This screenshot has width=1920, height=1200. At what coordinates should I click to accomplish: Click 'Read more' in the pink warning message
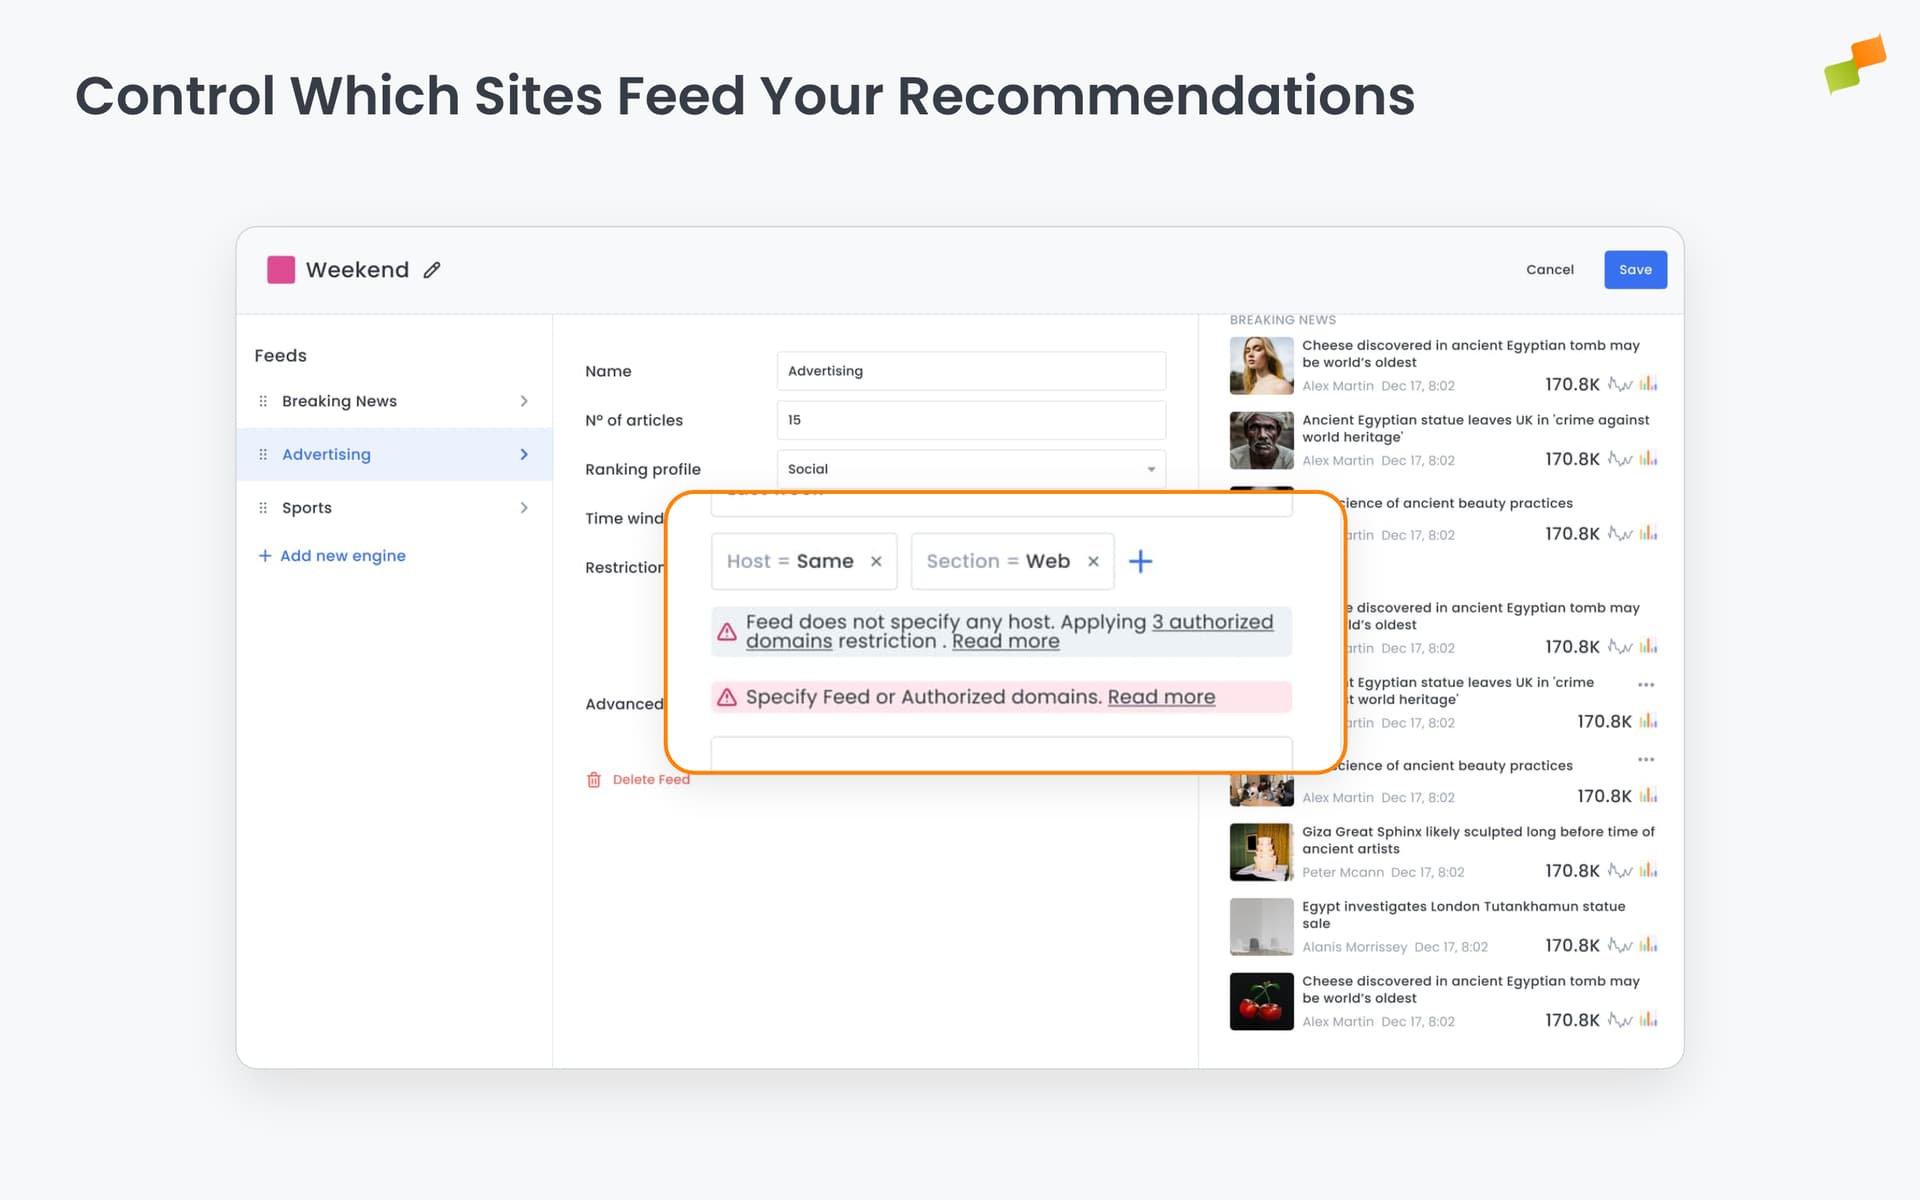1161,696
